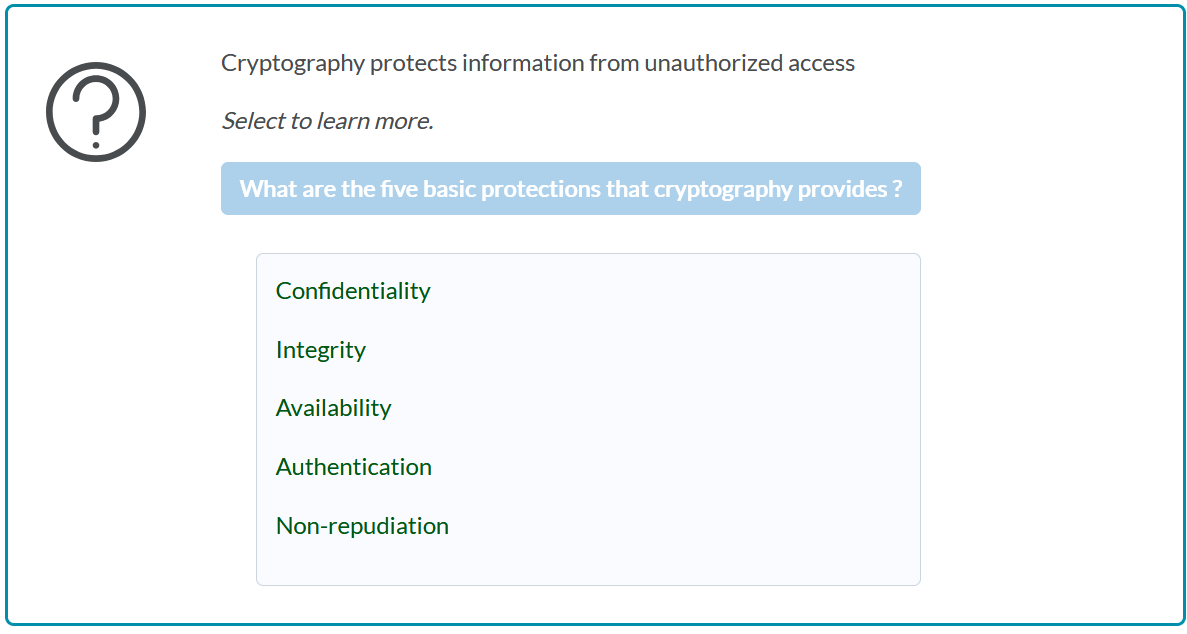Click the Integrity list entry
The image size is (1187, 634).
tap(321, 350)
